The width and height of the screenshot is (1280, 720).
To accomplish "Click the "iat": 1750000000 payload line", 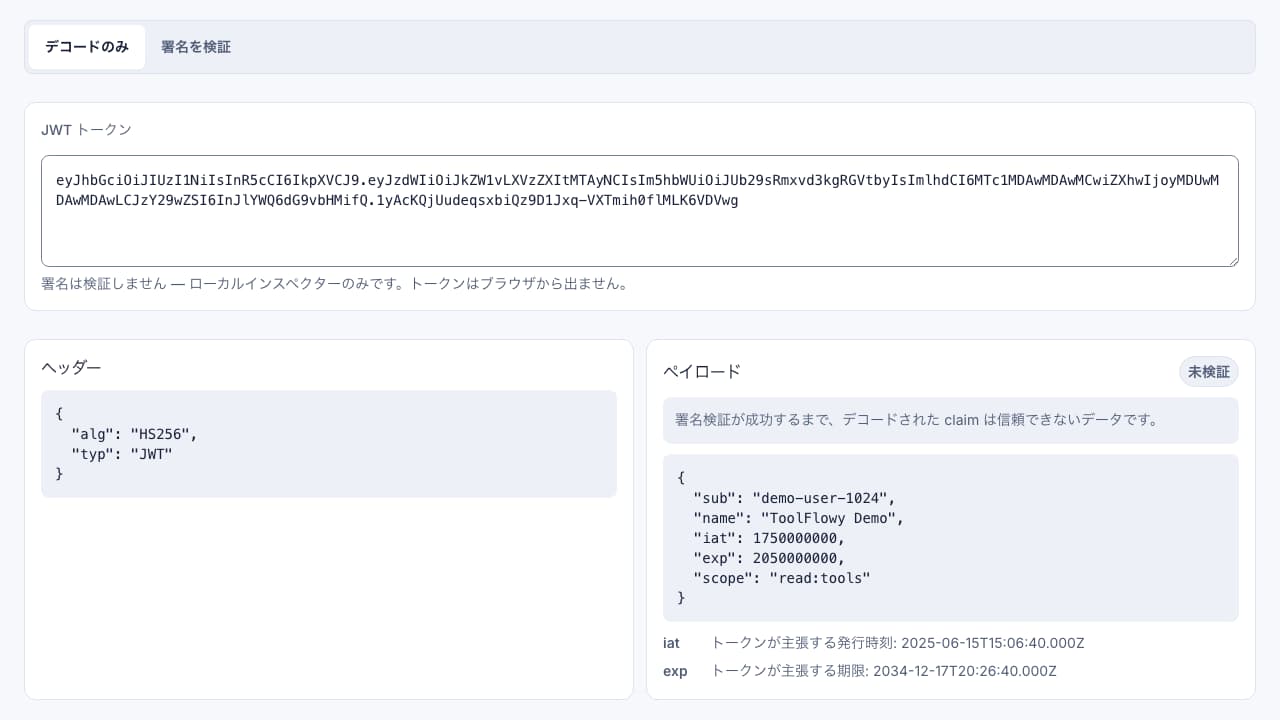I will 769,538.
